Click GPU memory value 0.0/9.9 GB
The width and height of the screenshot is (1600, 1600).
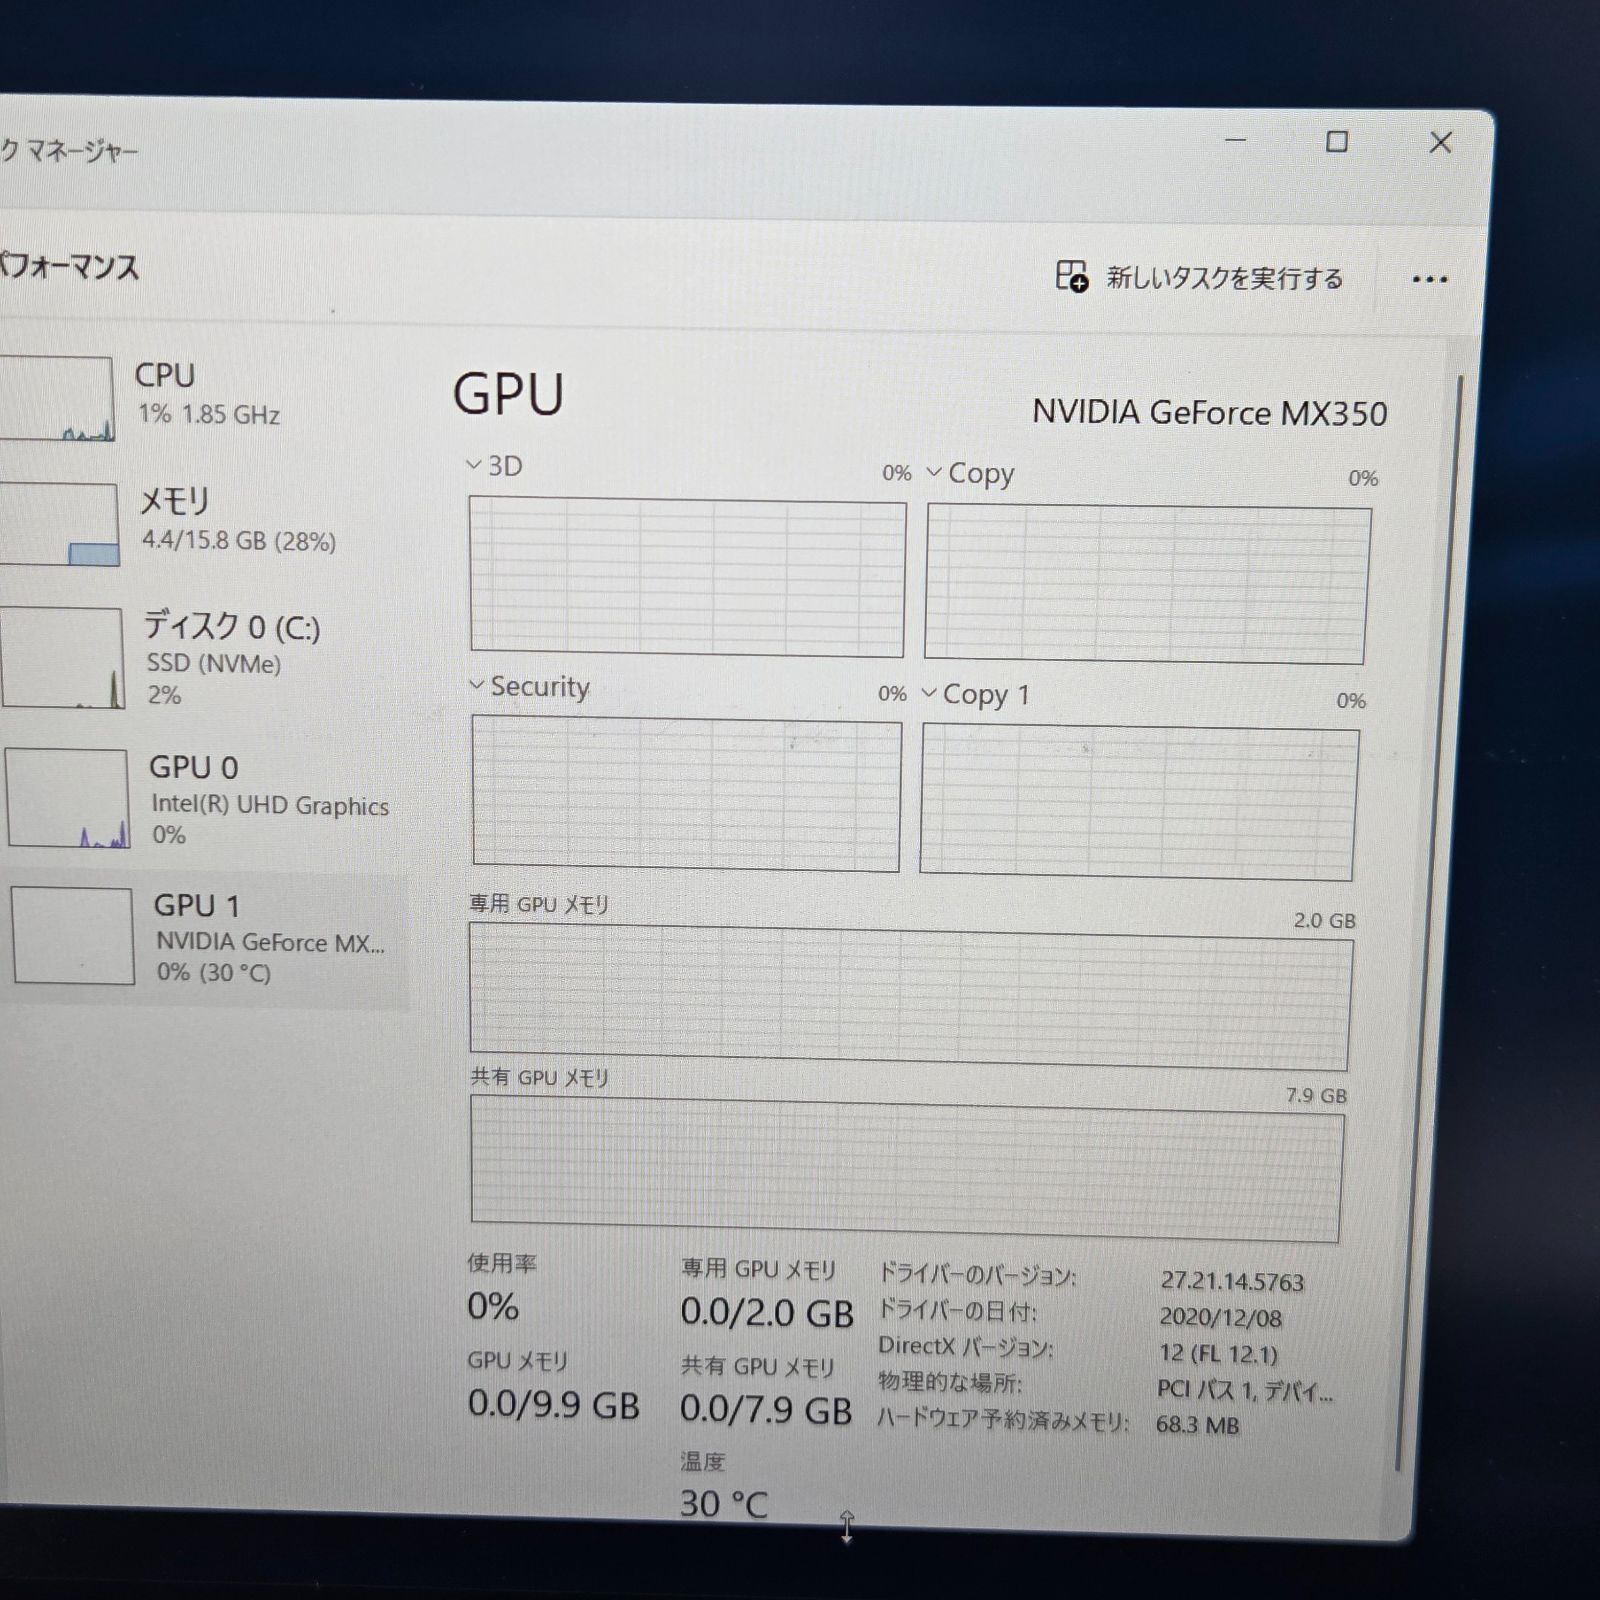553,1404
